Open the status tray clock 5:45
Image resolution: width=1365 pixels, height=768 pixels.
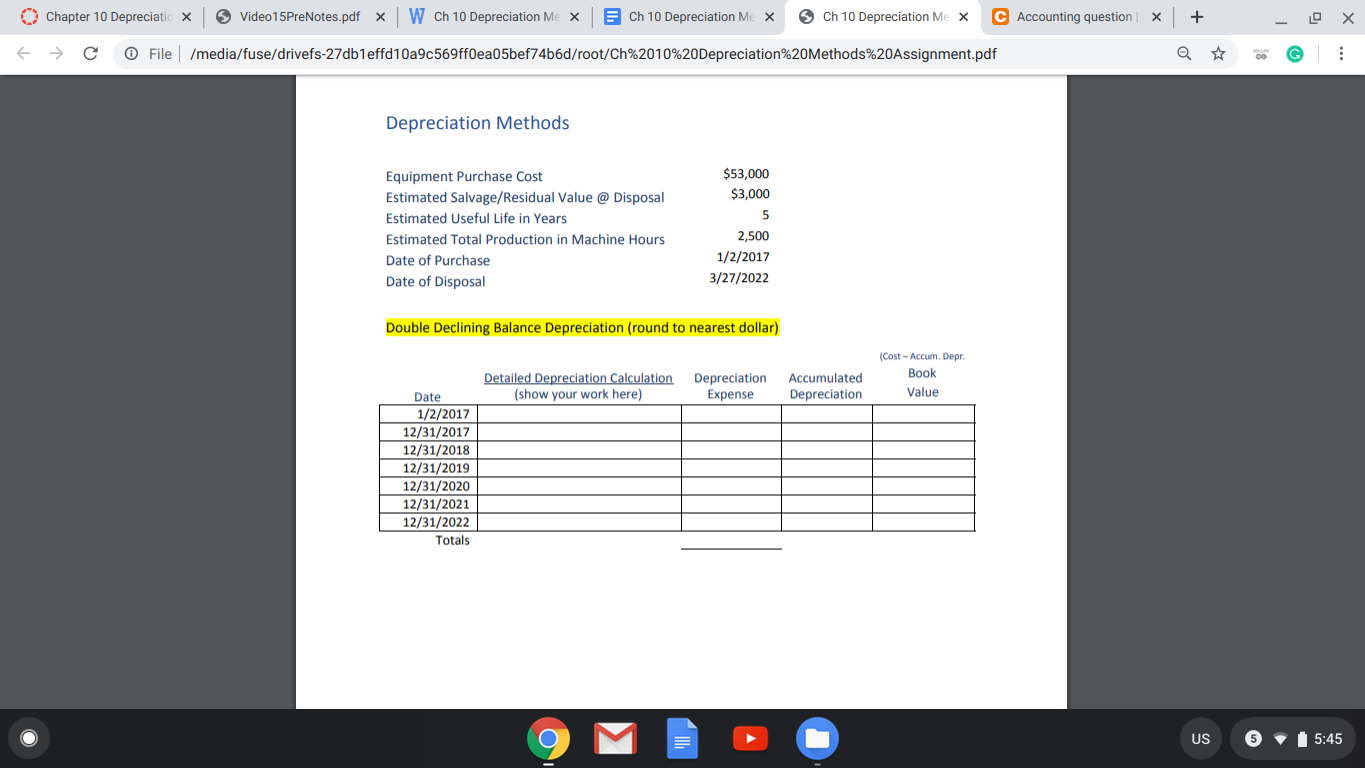tap(1328, 739)
